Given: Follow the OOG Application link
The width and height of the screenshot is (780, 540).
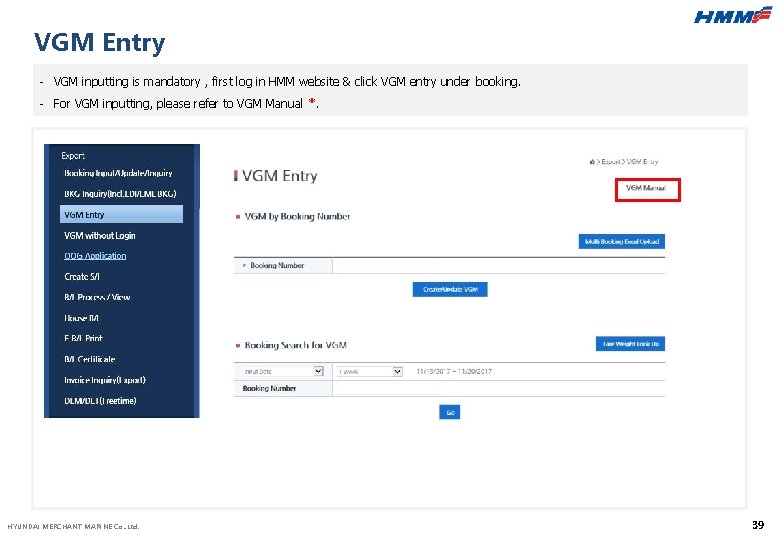Looking at the screenshot, I should pyautogui.click(x=95, y=256).
